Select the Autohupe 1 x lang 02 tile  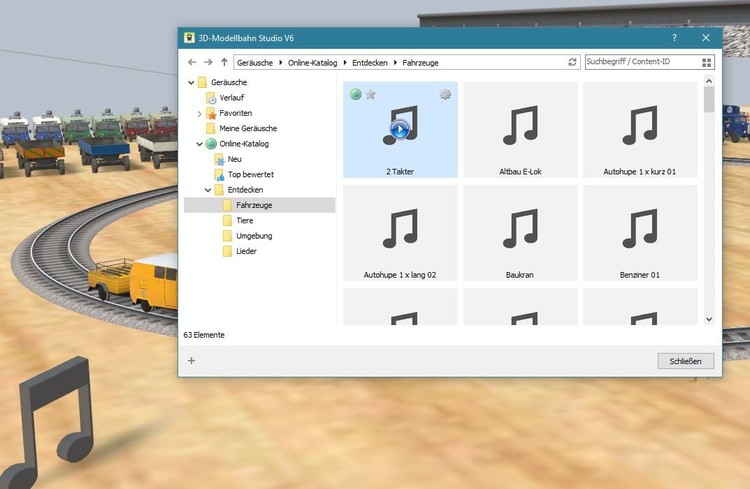point(400,233)
